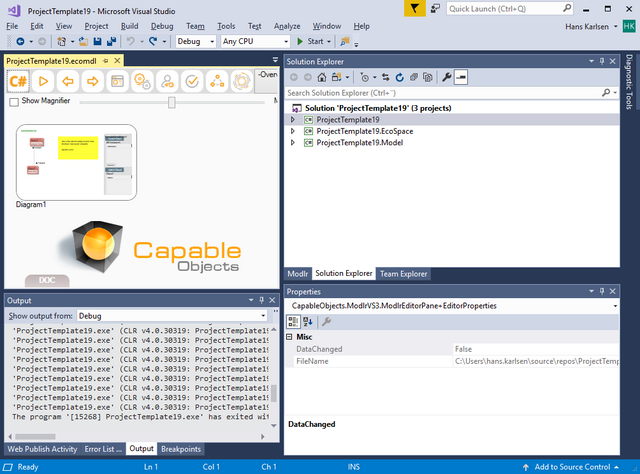Click the orange user link icon
The height and width of the screenshot is (474, 640).
click(167, 81)
